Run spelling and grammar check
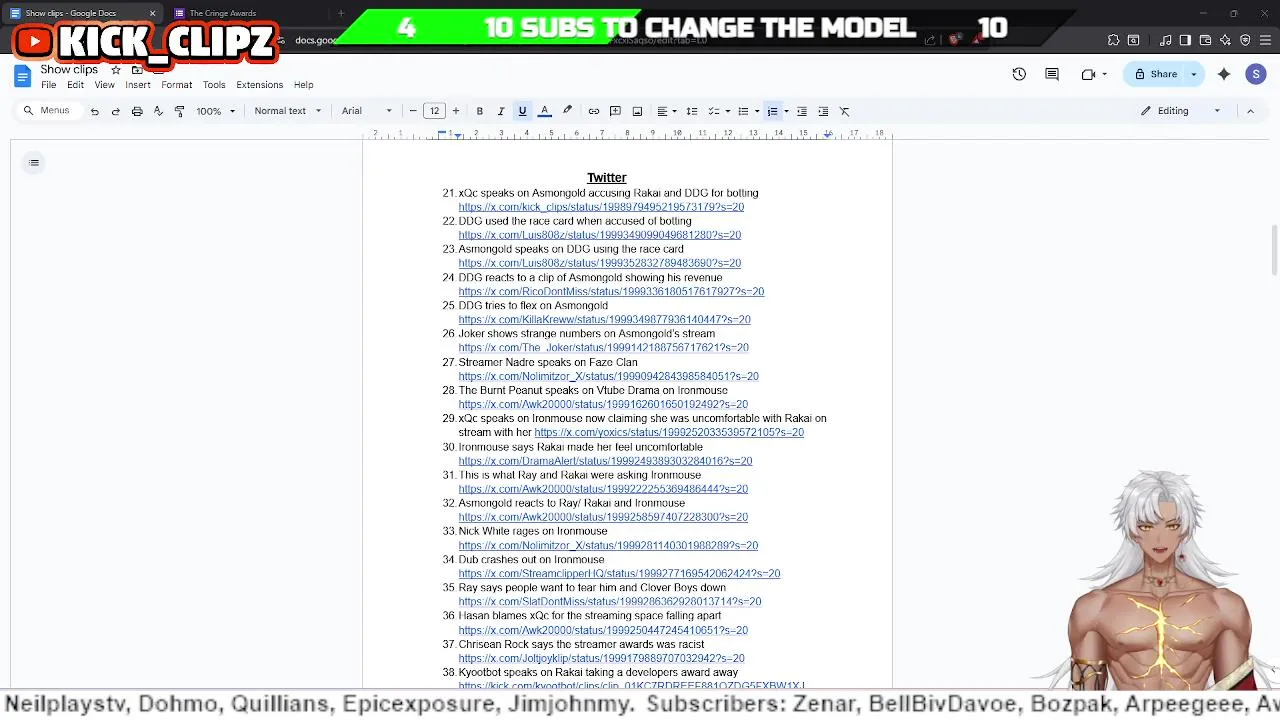This screenshot has width=1280, height=720. [158, 111]
